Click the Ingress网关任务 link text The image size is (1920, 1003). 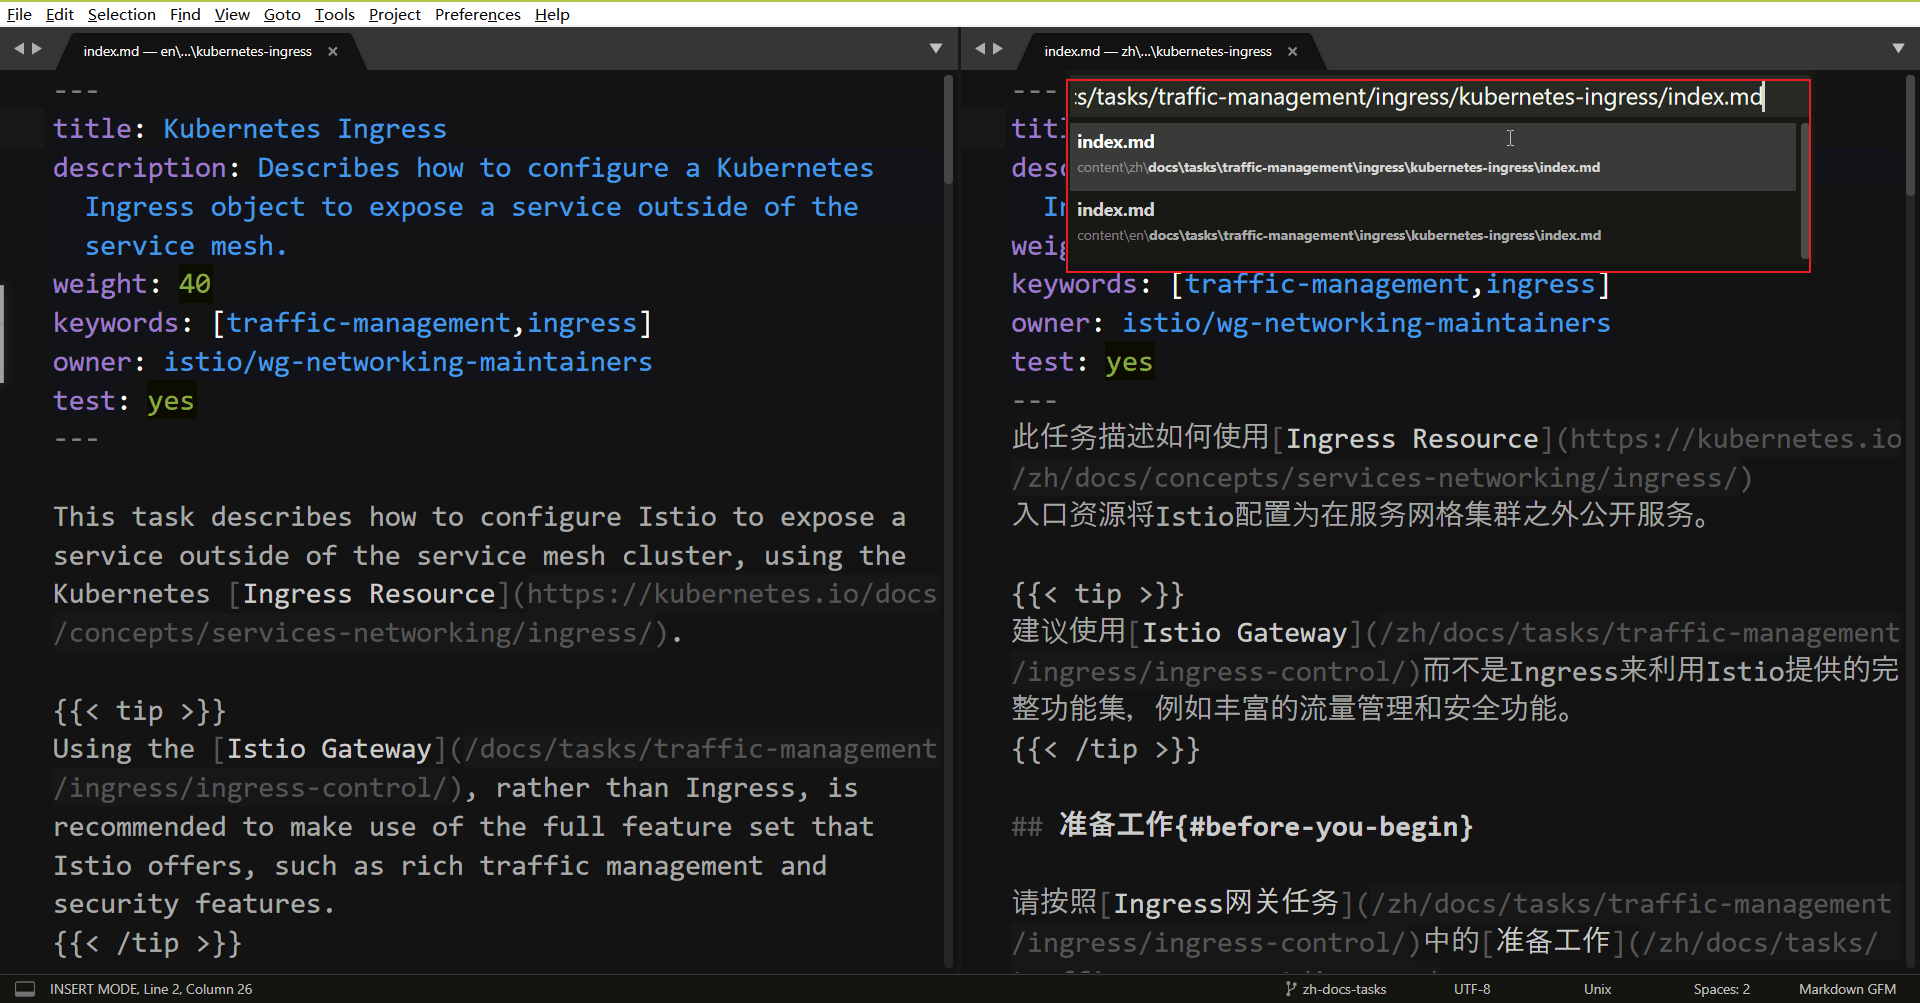tap(1226, 904)
